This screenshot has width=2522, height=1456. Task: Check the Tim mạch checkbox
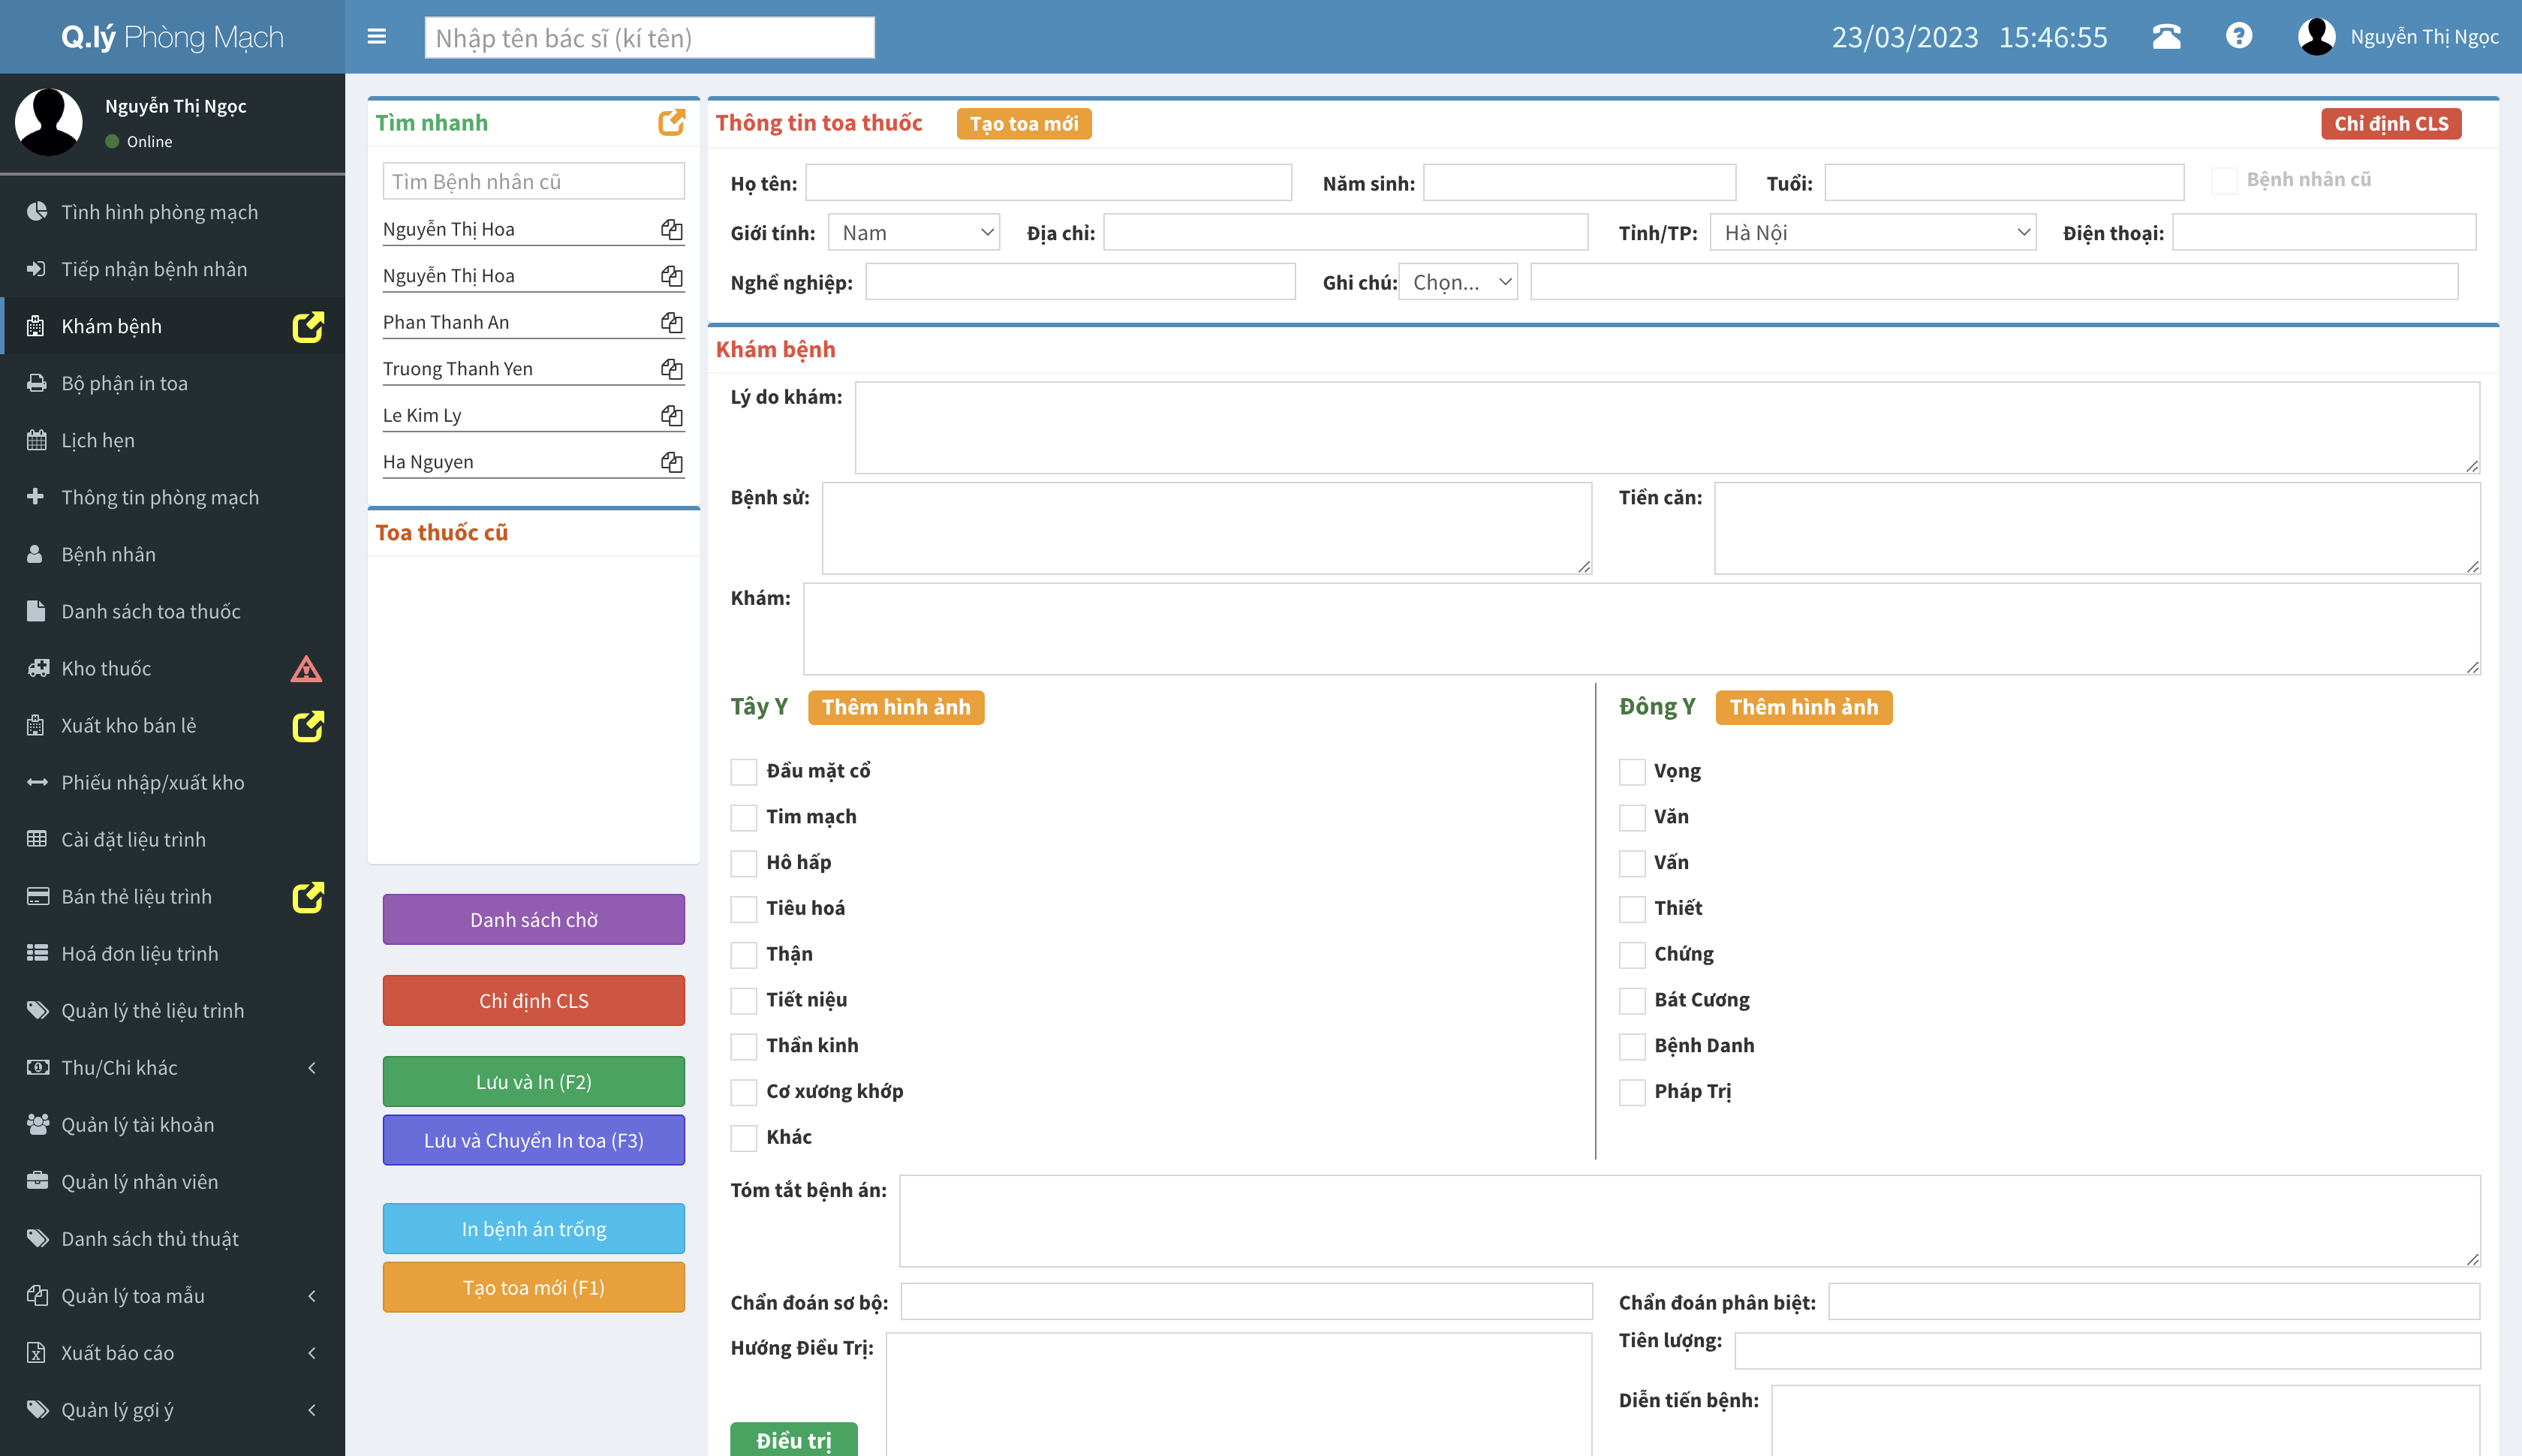[x=743, y=817]
